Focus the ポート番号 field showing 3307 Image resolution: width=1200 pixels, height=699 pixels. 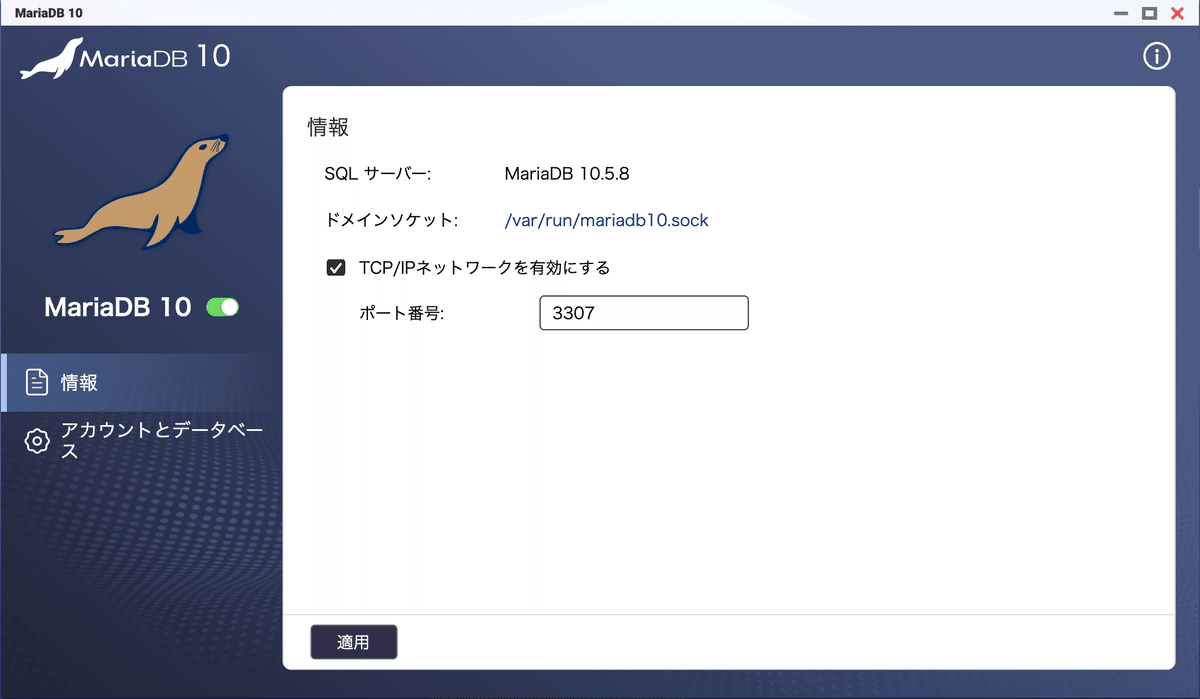pyautogui.click(x=644, y=313)
